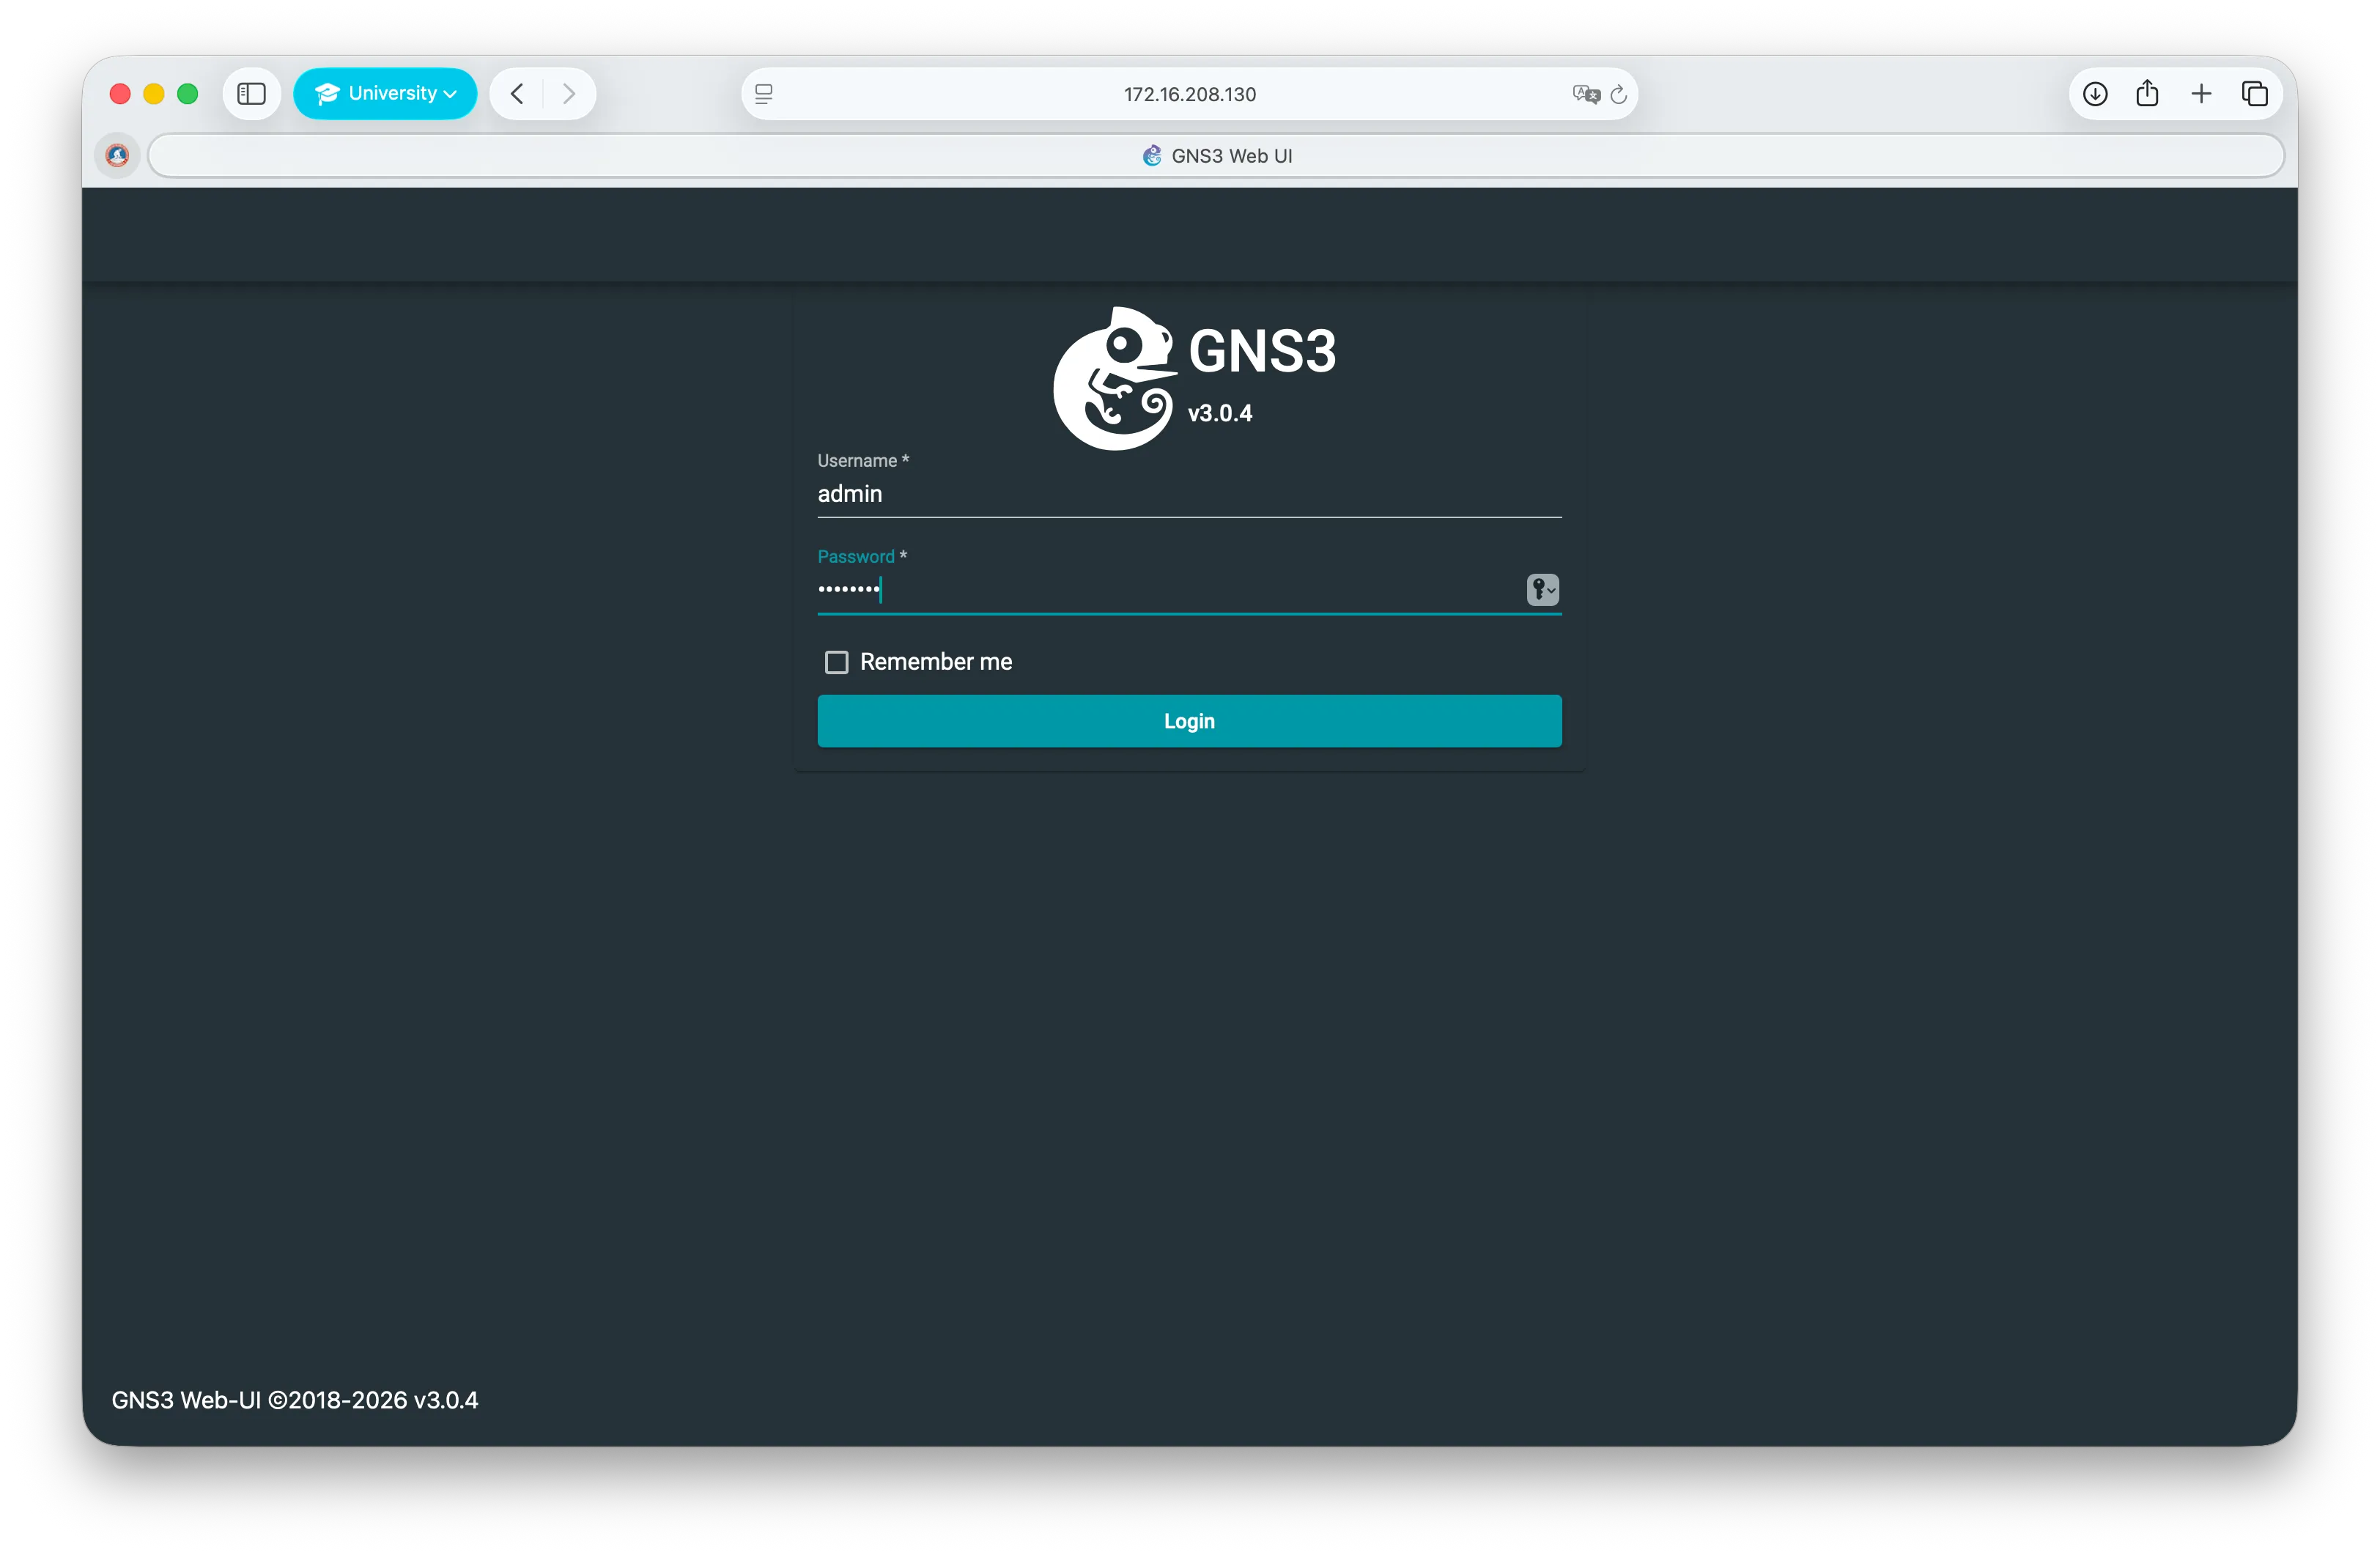Image resolution: width=2380 pixels, height=1555 pixels.
Task: Expand the University tab group chevron
Action: pos(449,94)
